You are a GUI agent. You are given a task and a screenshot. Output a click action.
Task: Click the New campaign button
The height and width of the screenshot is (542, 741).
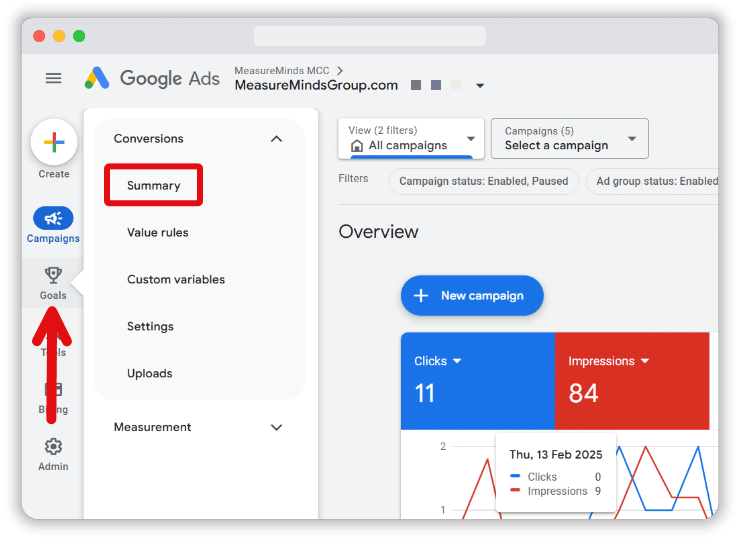click(472, 295)
